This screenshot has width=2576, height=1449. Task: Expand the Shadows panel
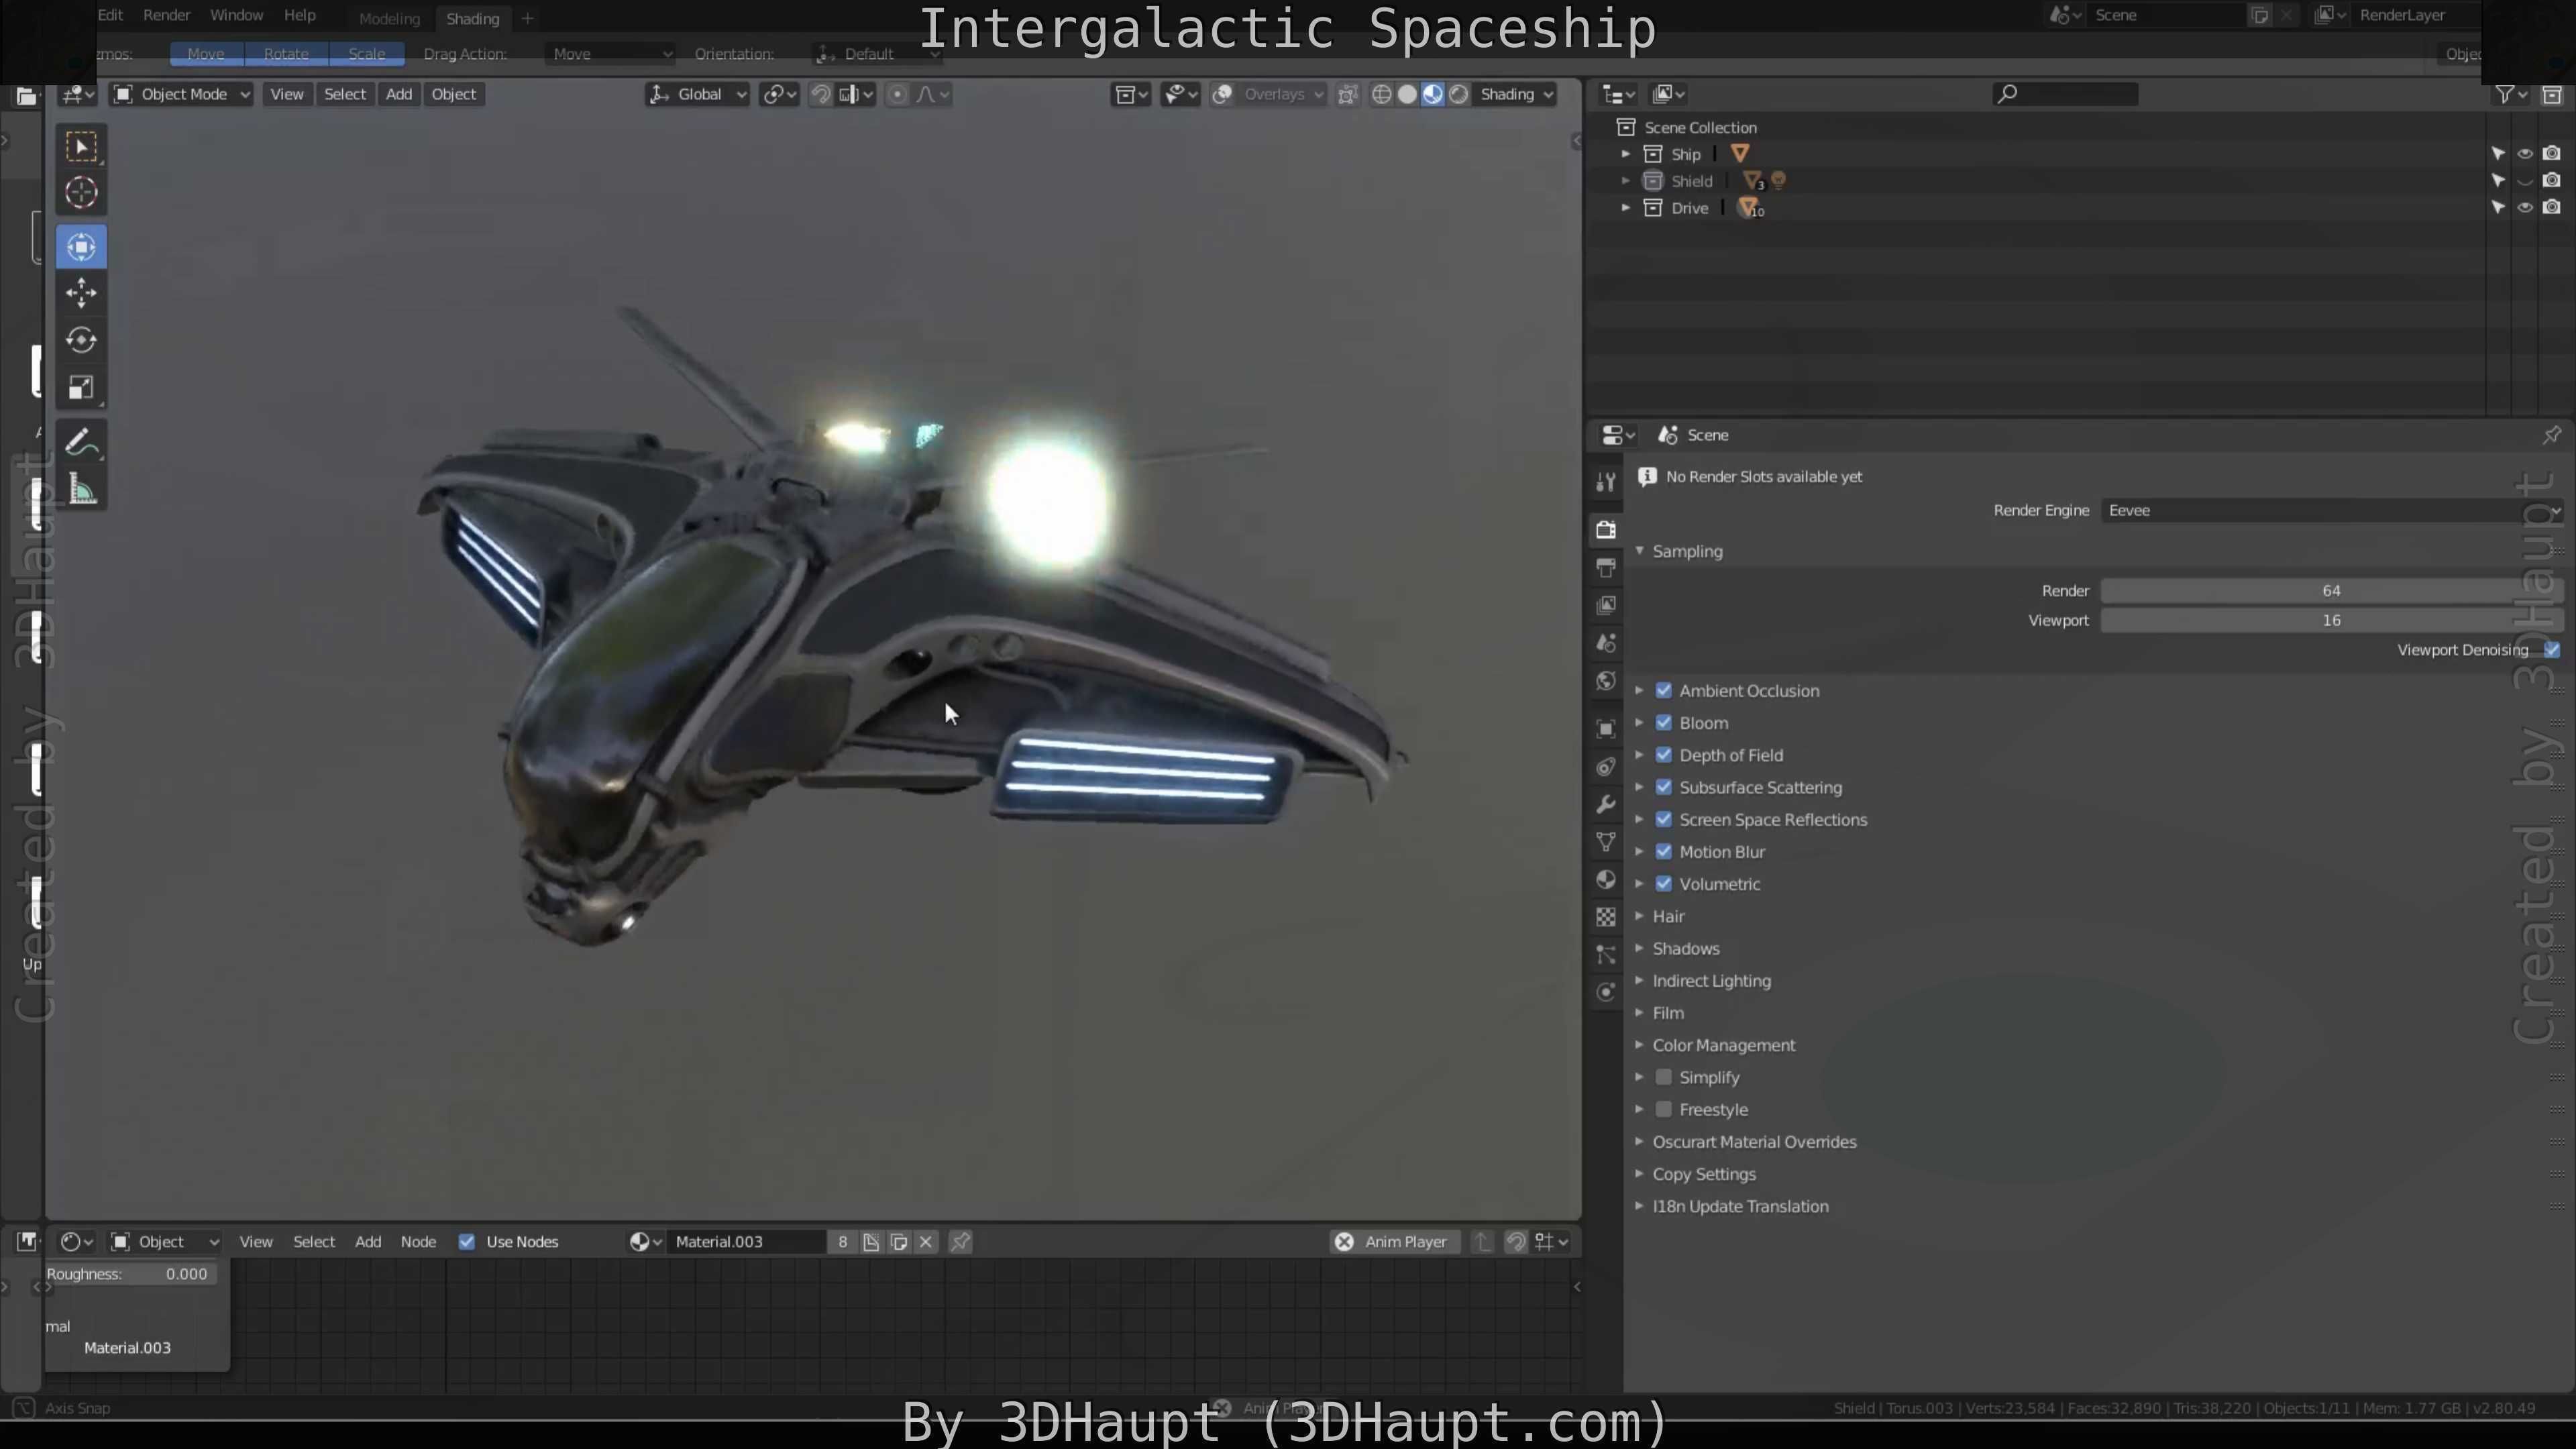[x=1685, y=948]
